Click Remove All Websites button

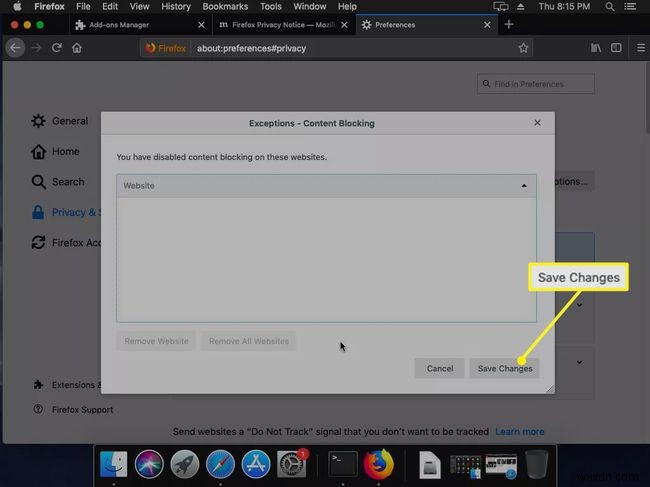[249, 341]
